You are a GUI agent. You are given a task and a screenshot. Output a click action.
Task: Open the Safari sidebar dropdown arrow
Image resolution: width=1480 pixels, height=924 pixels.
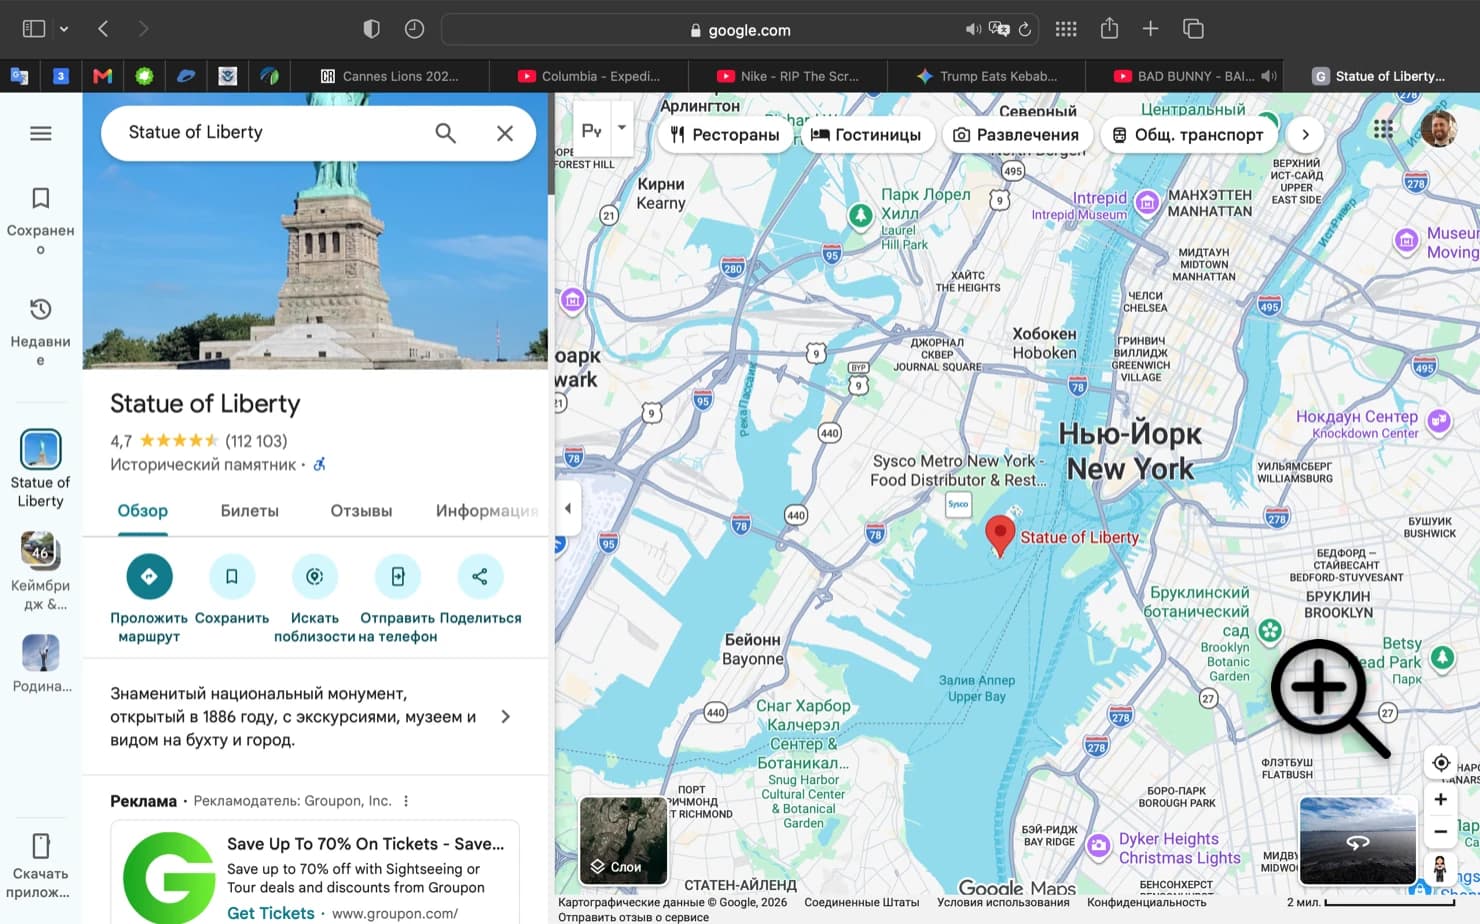[64, 29]
